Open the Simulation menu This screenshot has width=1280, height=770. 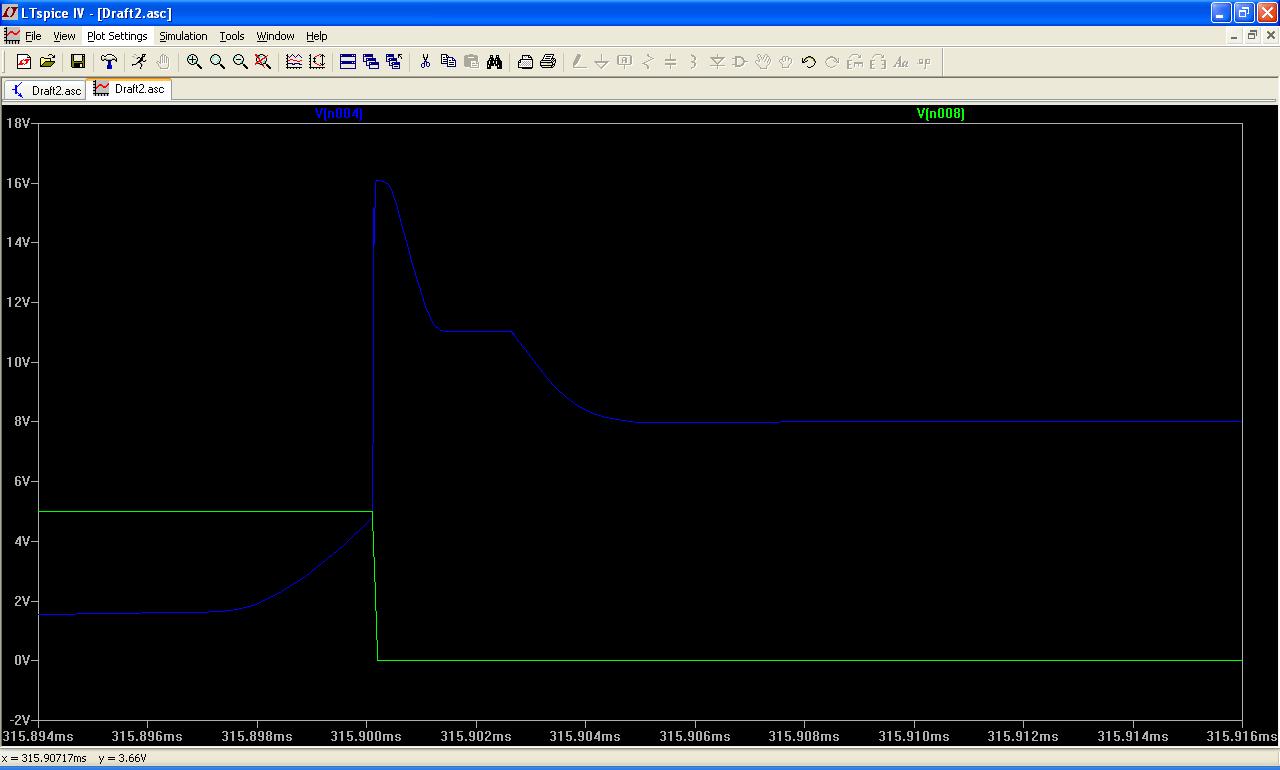pos(183,36)
